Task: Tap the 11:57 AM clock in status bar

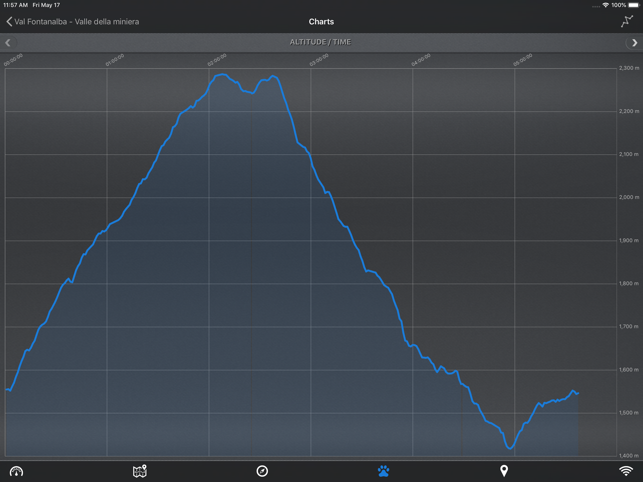Action: click(16, 5)
